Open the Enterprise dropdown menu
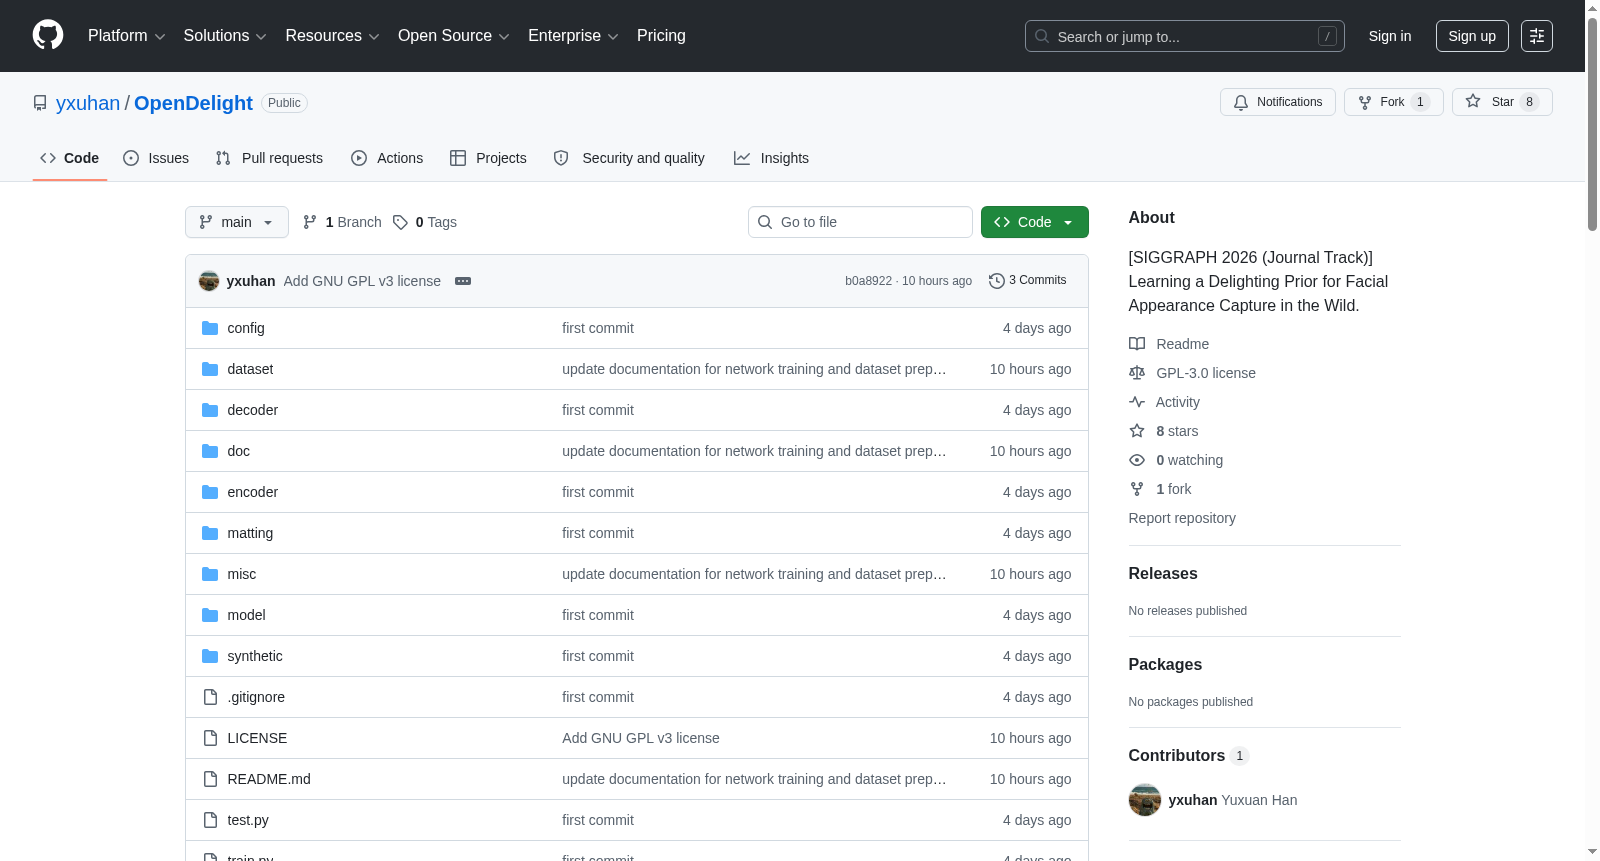This screenshot has width=1600, height=861. click(x=573, y=36)
